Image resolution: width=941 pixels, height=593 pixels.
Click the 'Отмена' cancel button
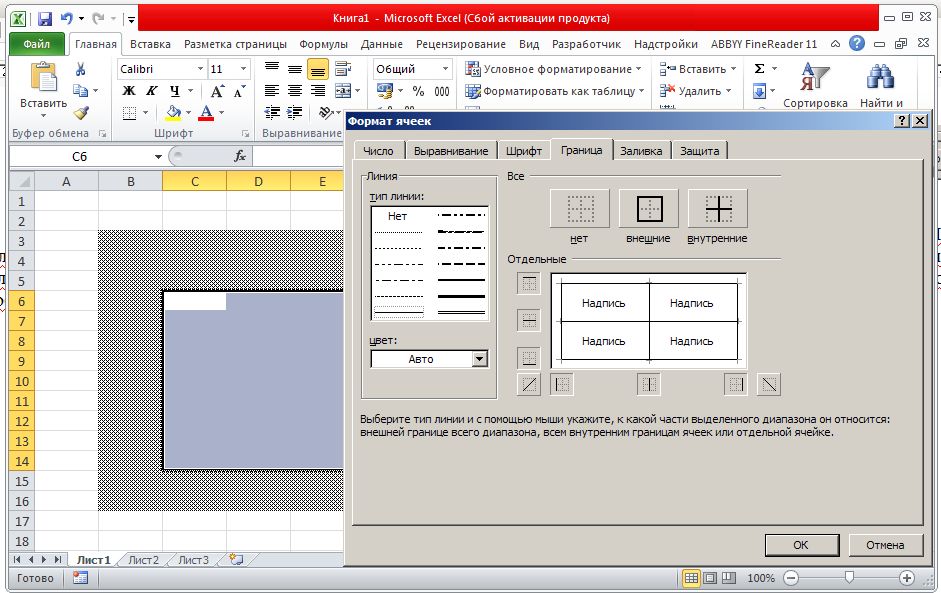tap(885, 545)
